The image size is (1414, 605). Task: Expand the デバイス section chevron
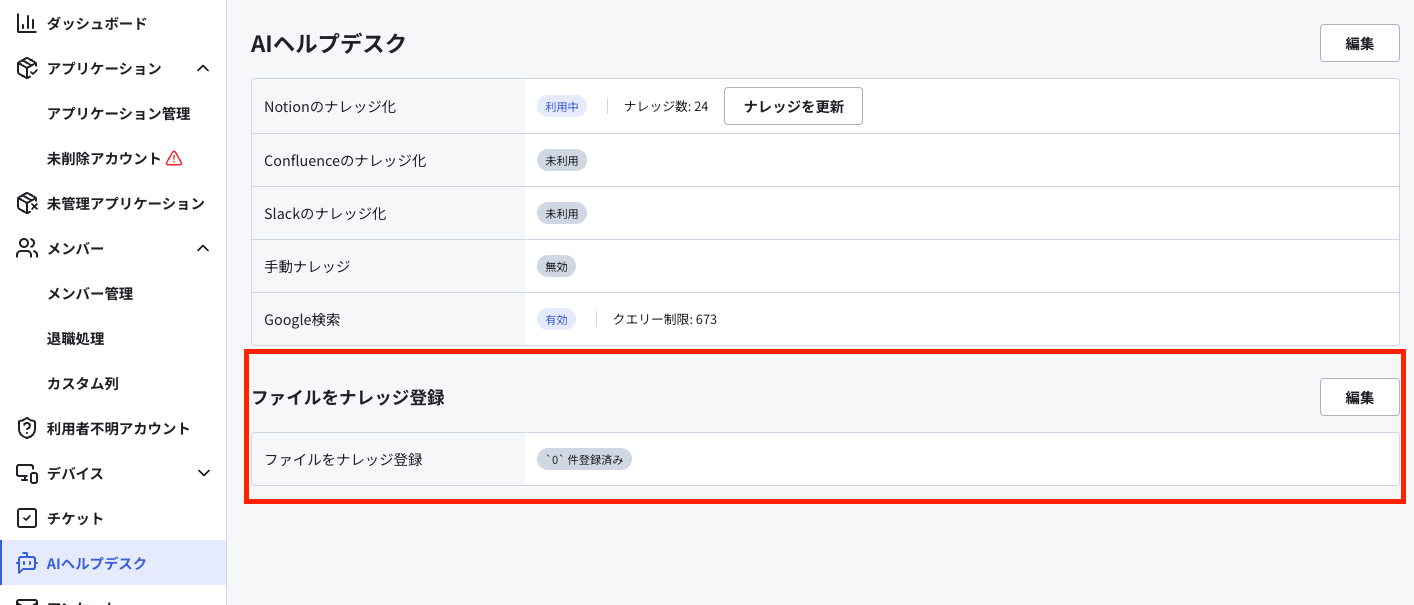pyautogui.click(x=203, y=473)
